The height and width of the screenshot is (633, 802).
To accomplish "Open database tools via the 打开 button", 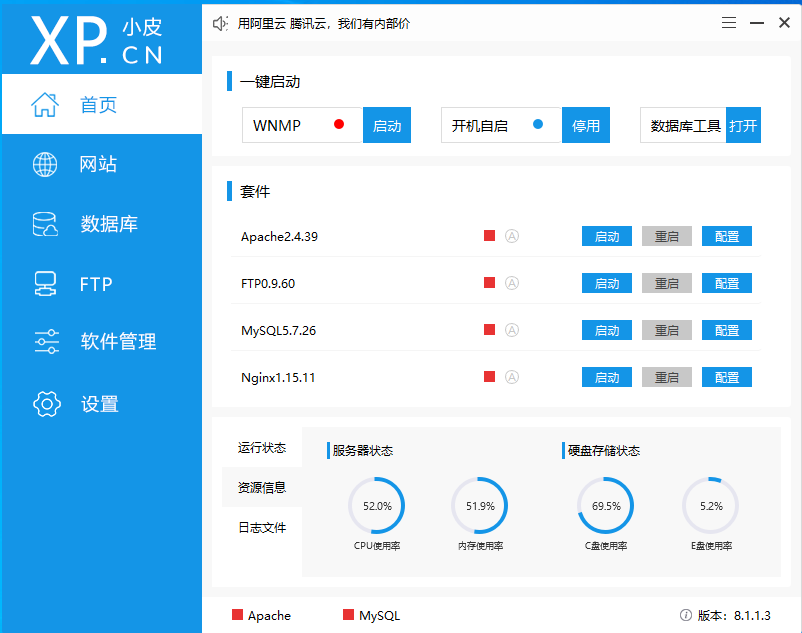I will pyautogui.click(x=743, y=125).
